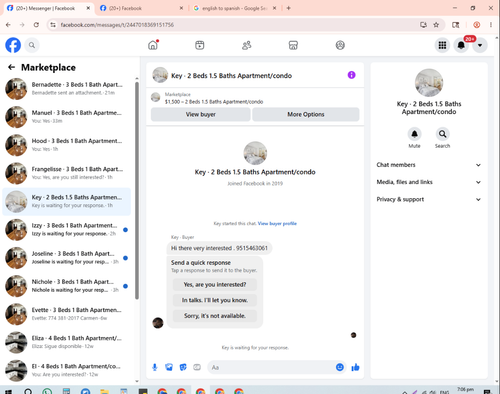
Task: Click taskbar clock showing 7:06 pm
Action: coord(465,390)
